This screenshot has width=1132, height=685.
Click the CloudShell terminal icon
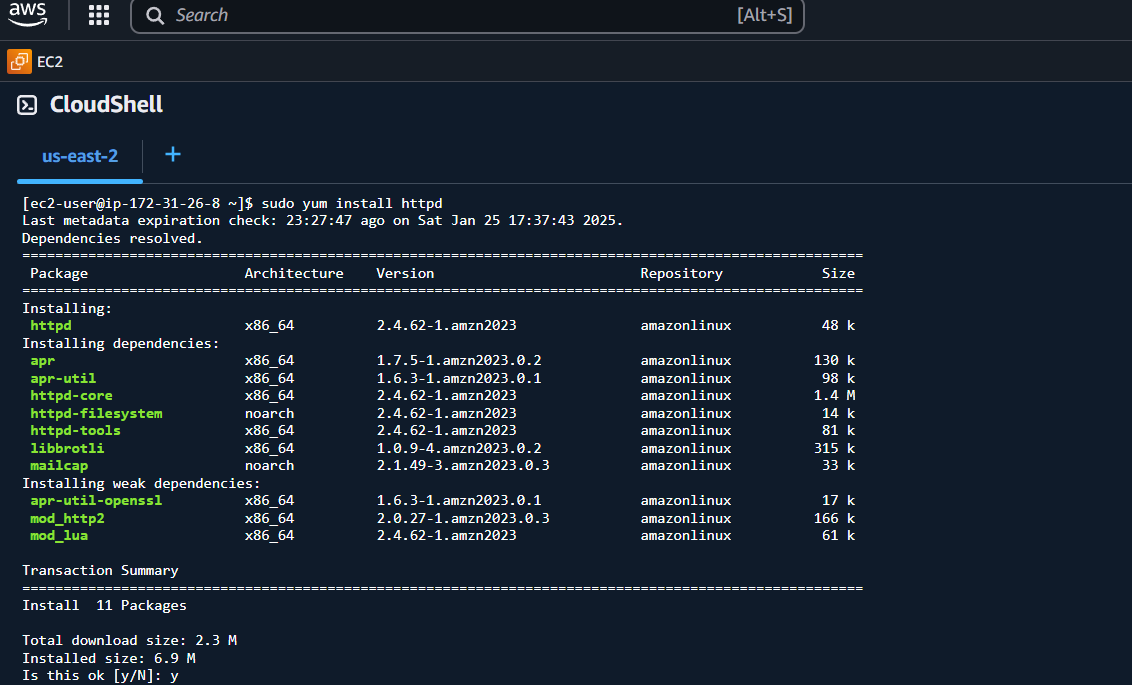[x=27, y=105]
